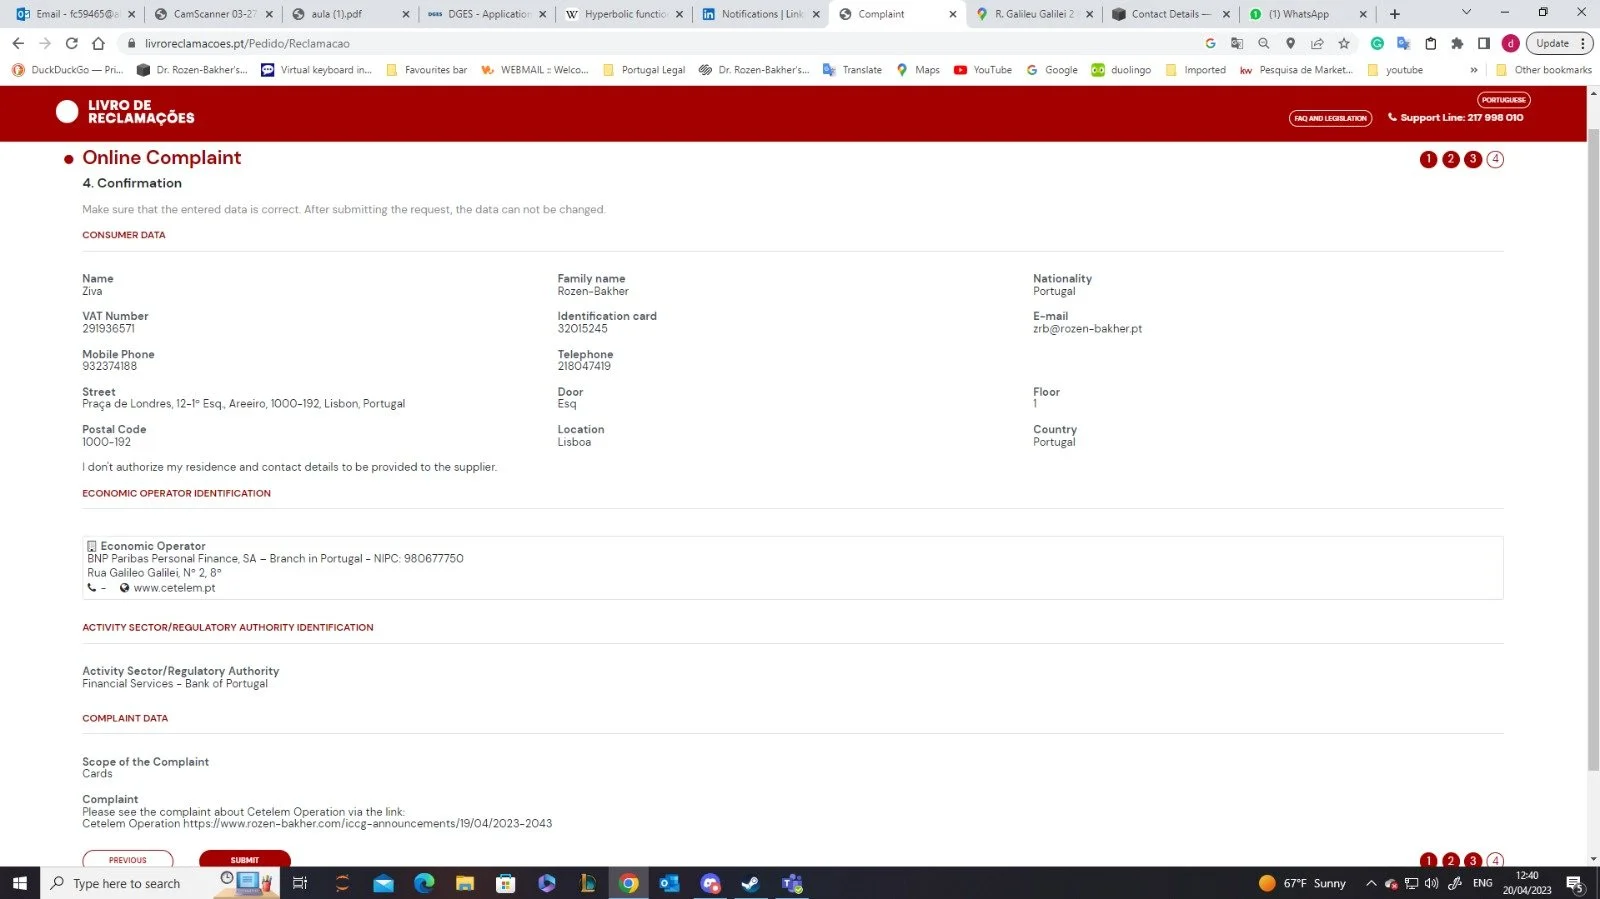Open the clipboard extension icon
Image resolution: width=1600 pixels, height=899 pixels.
[1430, 43]
